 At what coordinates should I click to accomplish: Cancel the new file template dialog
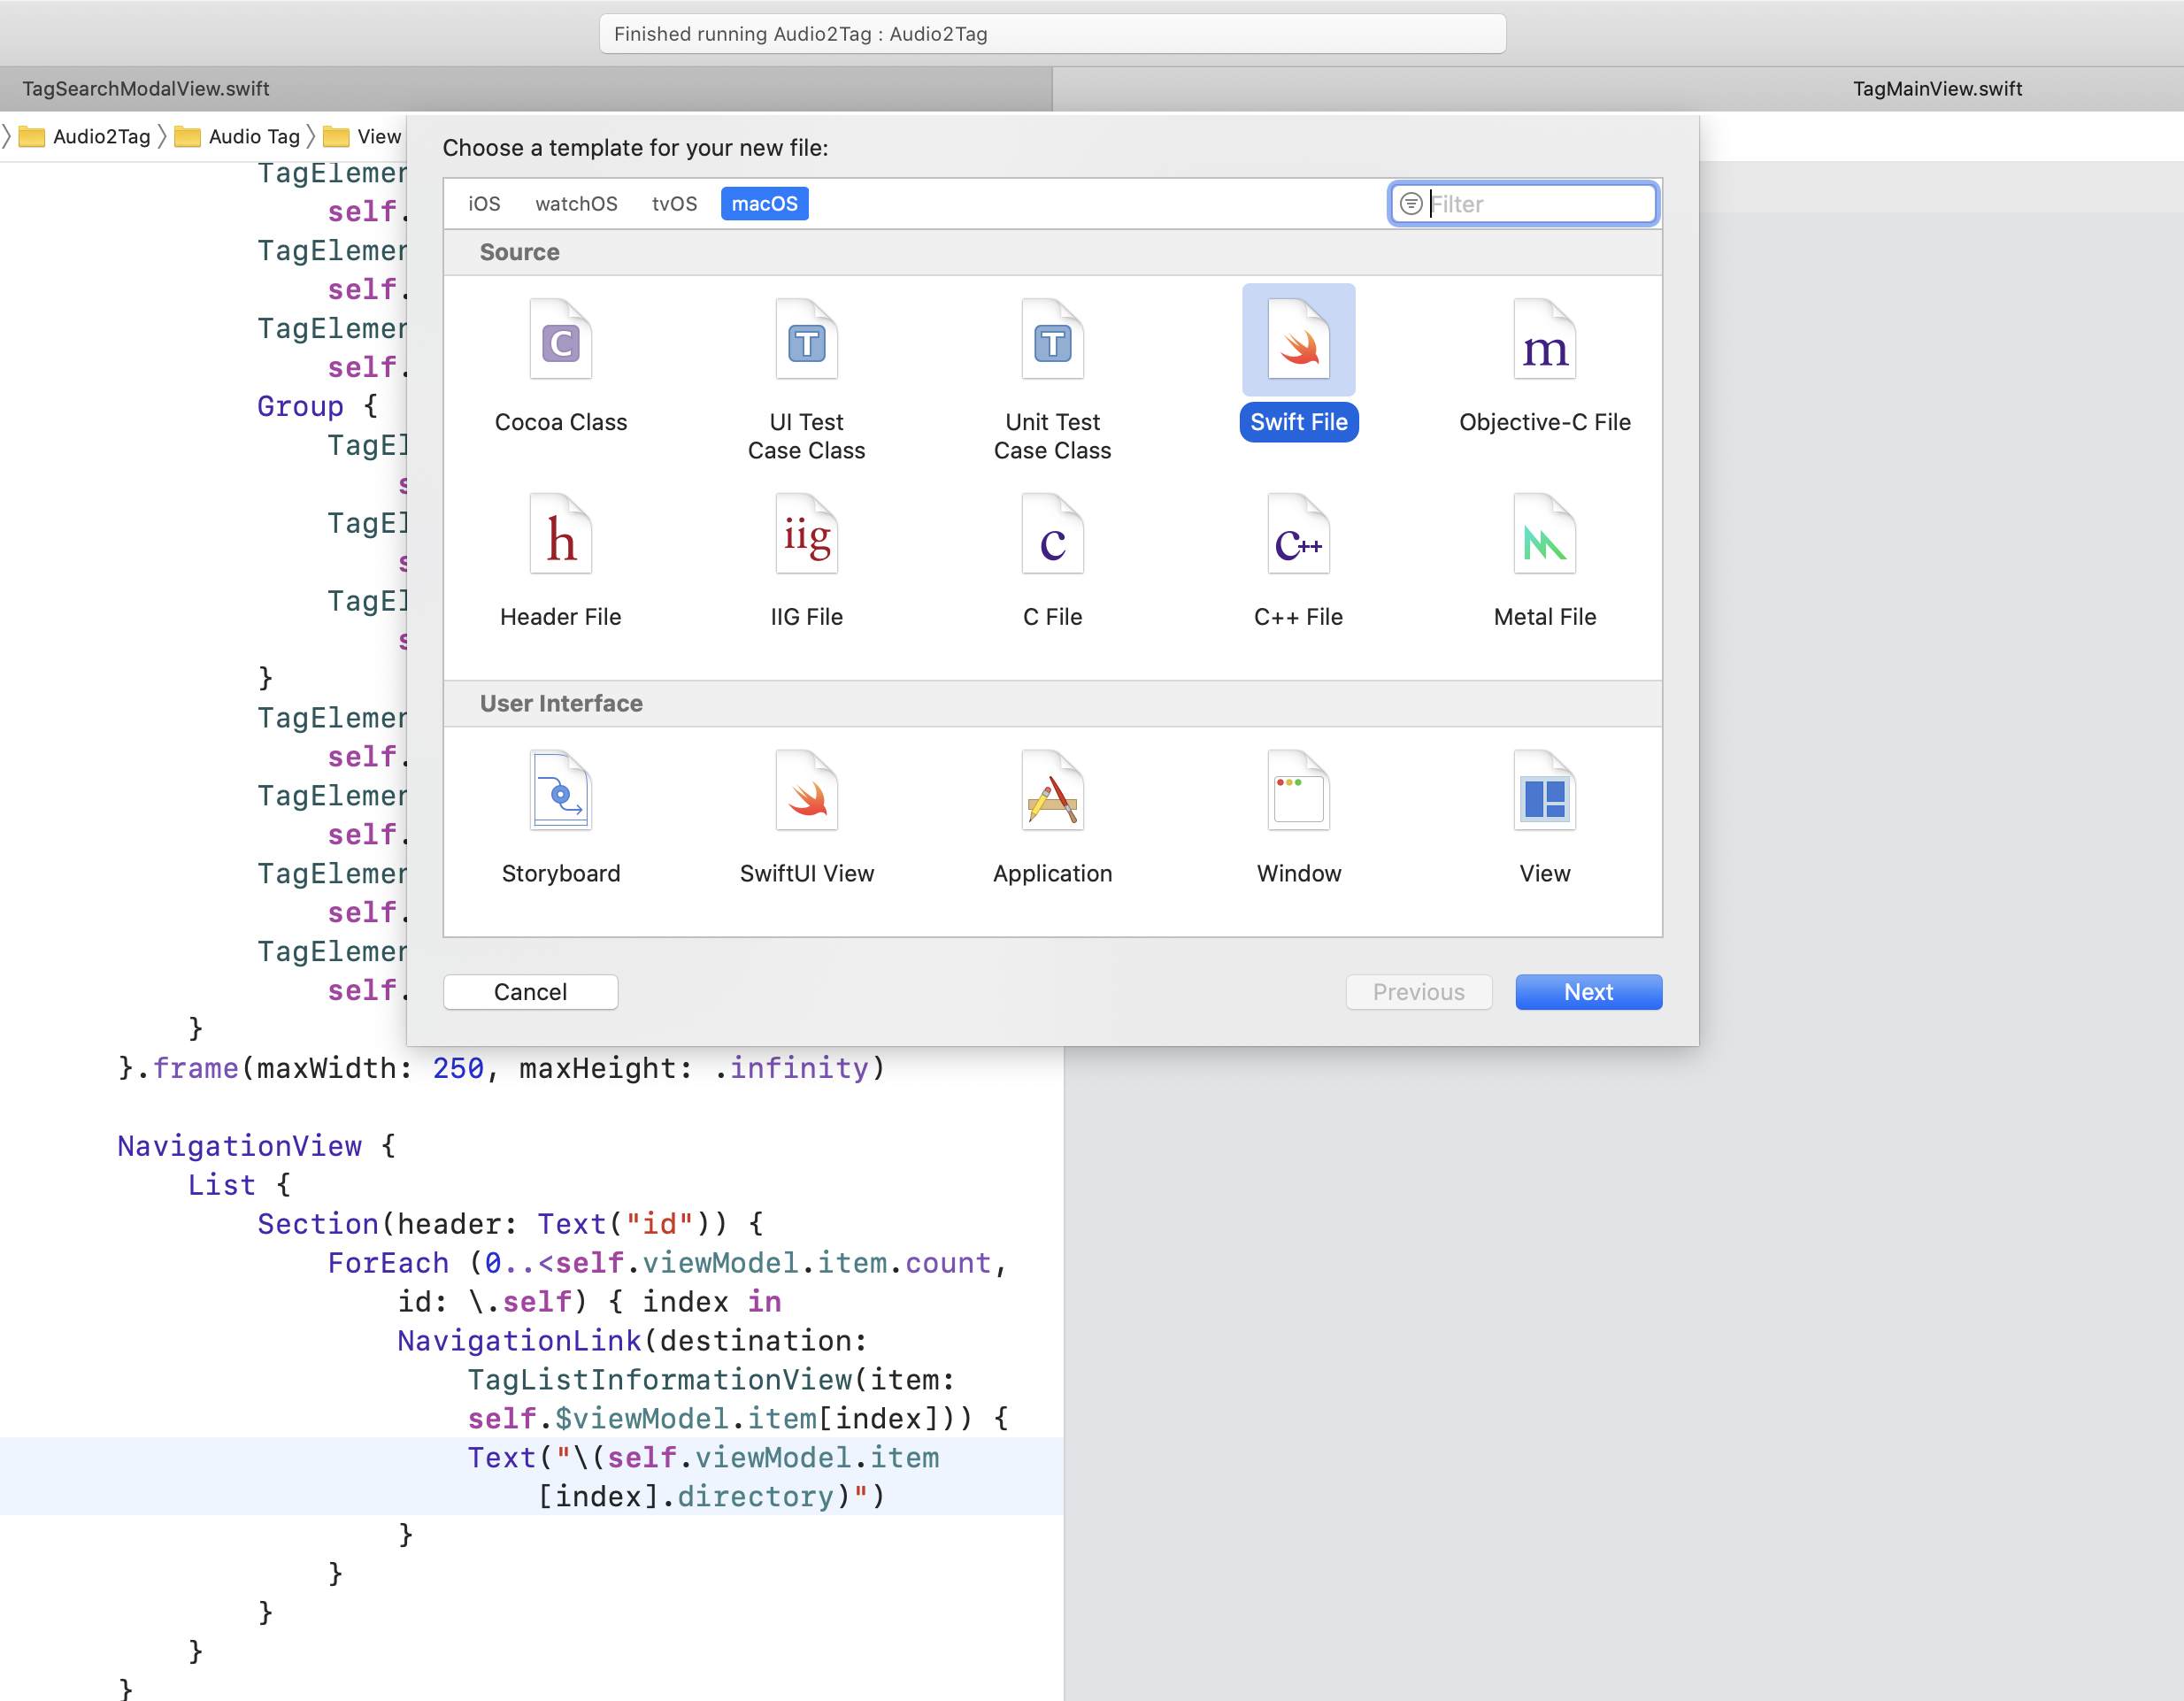pos(530,992)
